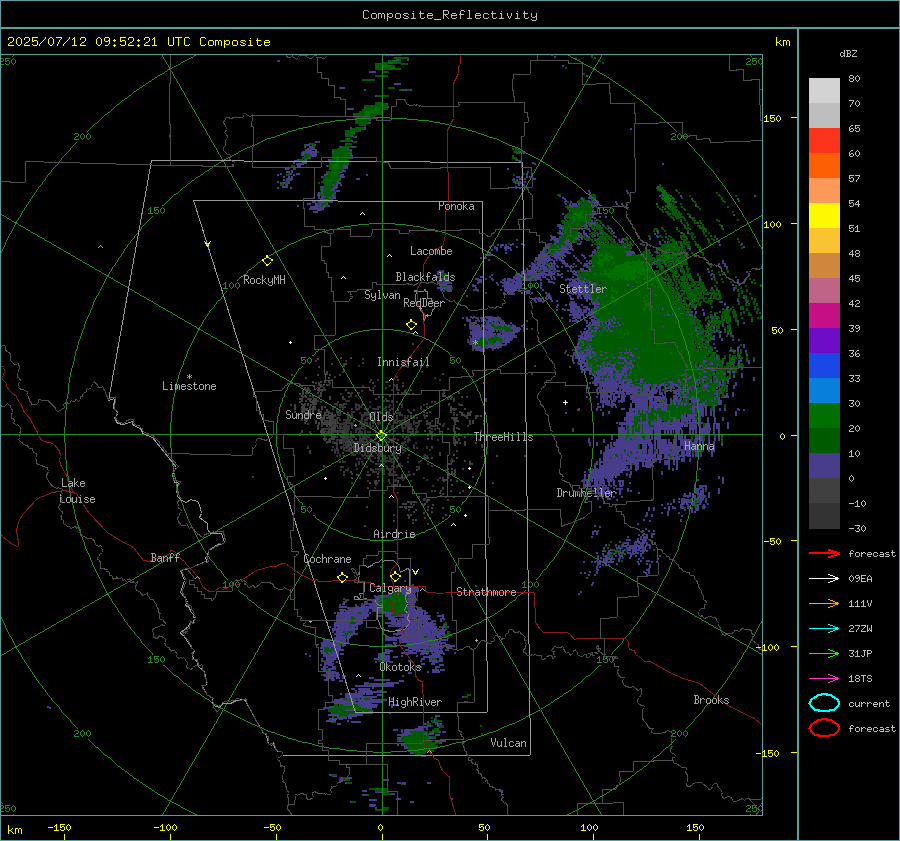Select the Sundre label
The image size is (900, 841).
click(x=303, y=414)
